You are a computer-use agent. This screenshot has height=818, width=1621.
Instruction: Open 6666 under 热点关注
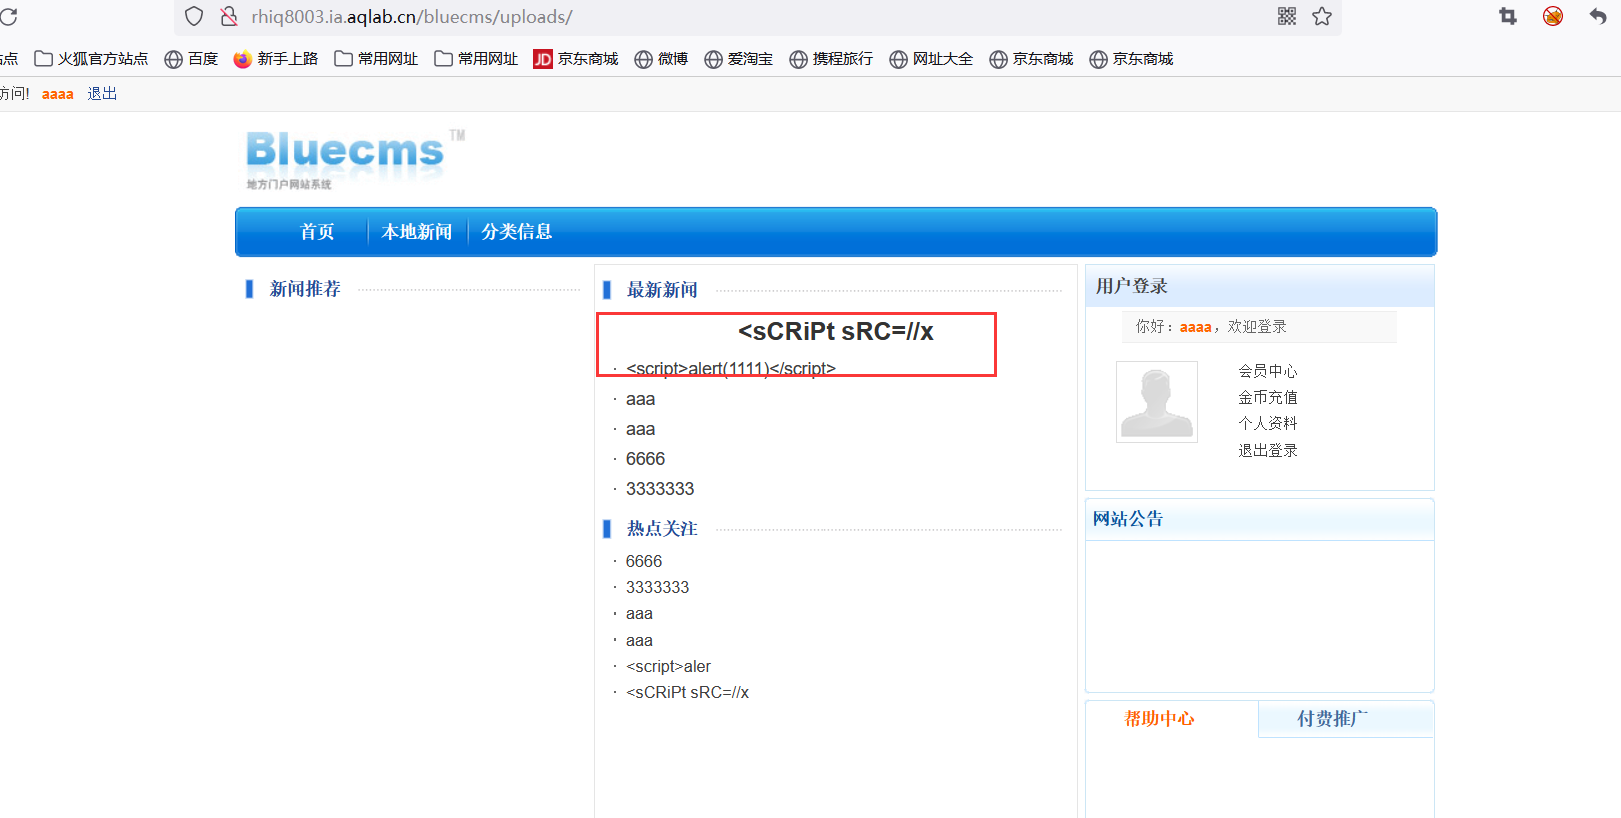[644, 562]
